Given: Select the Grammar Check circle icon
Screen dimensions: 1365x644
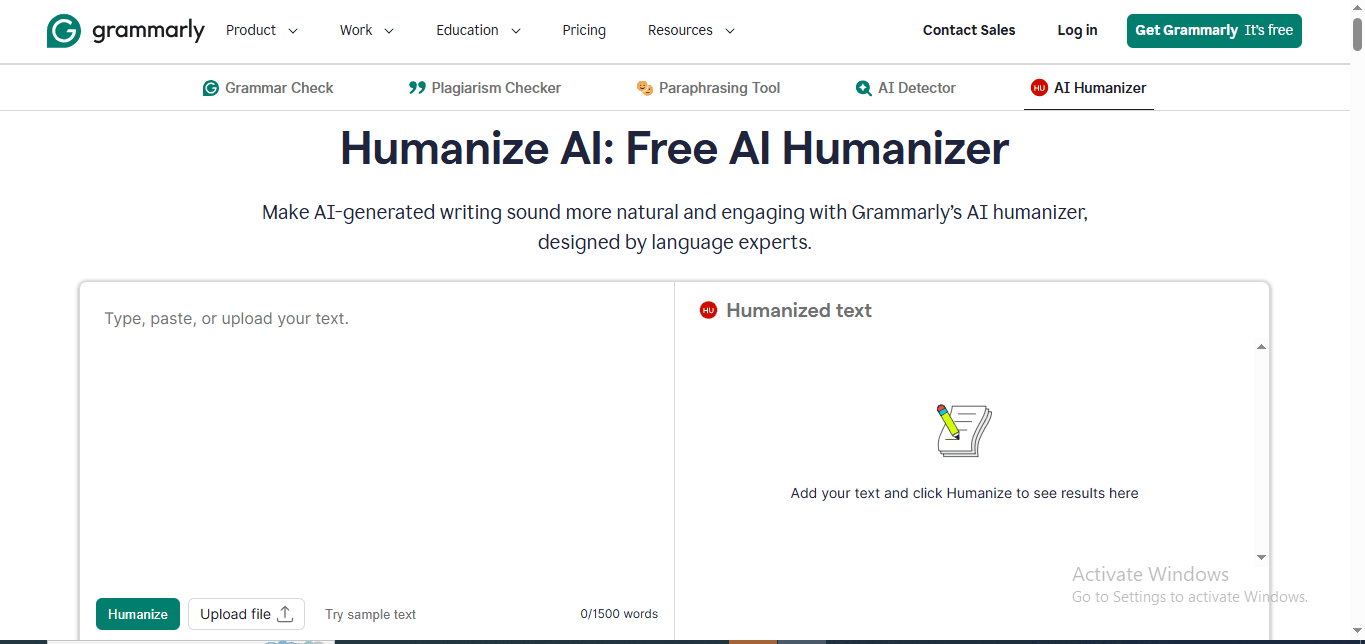Looking at the screenshot, I should pos(210,88).
